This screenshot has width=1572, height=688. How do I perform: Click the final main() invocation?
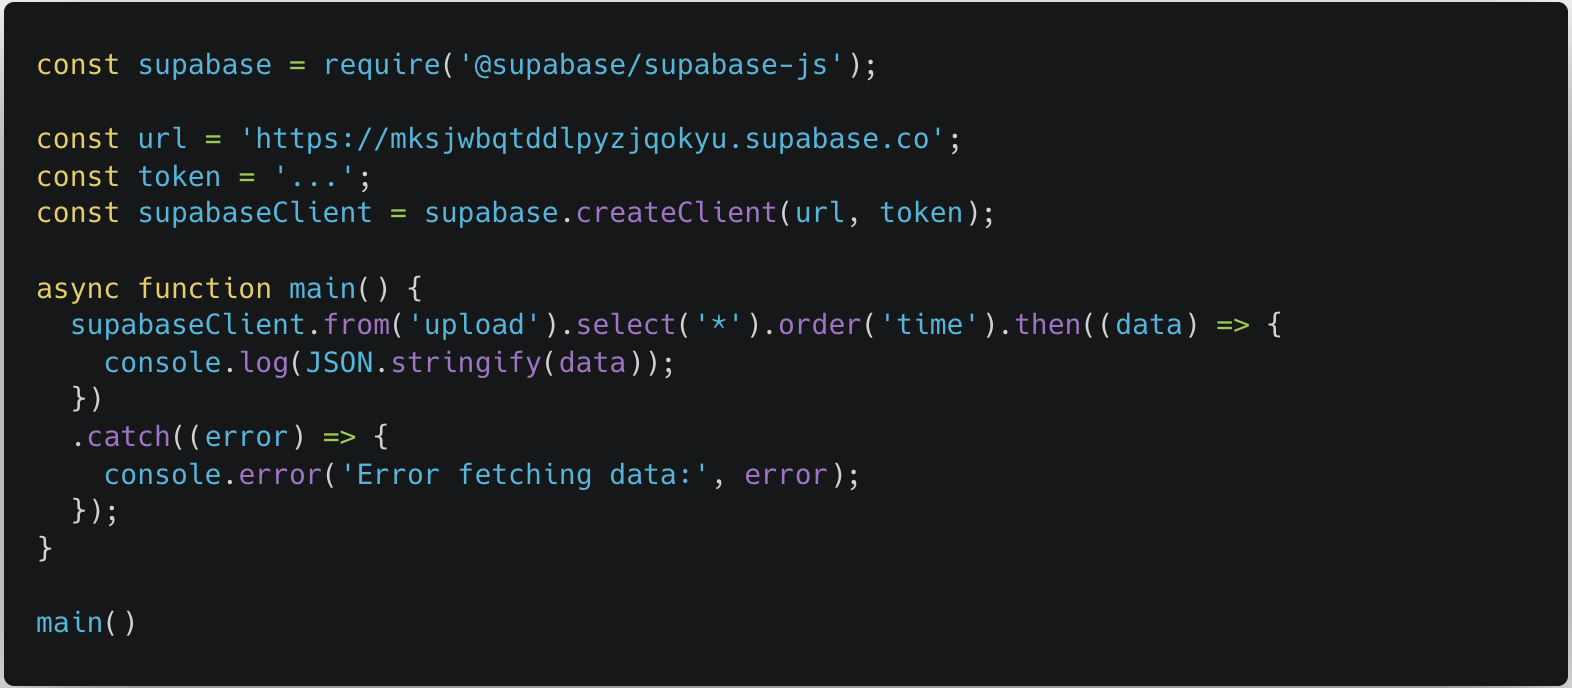pyautogui.click(x=86, y=623)
